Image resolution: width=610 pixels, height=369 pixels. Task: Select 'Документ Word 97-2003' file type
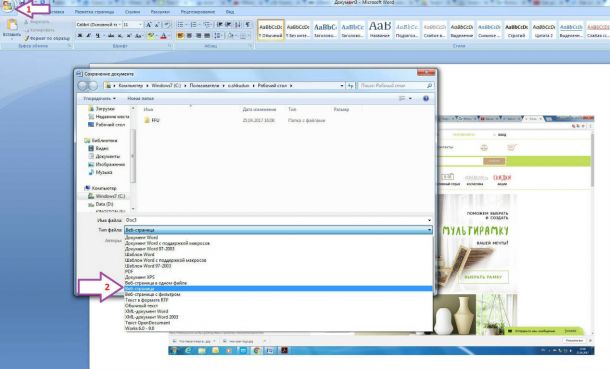pos(149,248)
